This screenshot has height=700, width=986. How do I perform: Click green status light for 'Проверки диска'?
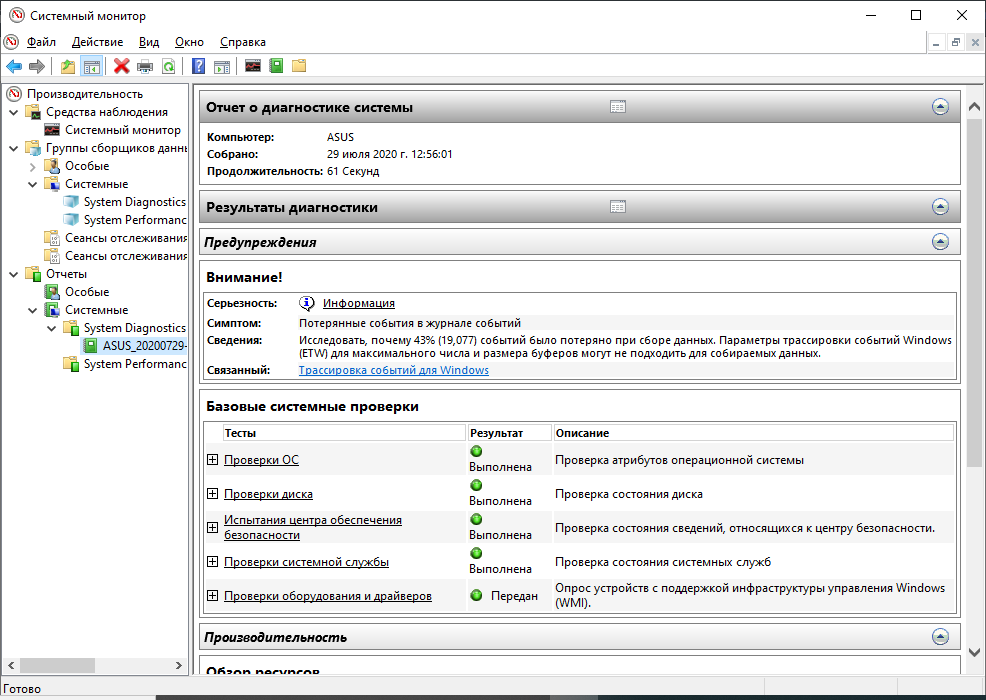coord(476,485)
